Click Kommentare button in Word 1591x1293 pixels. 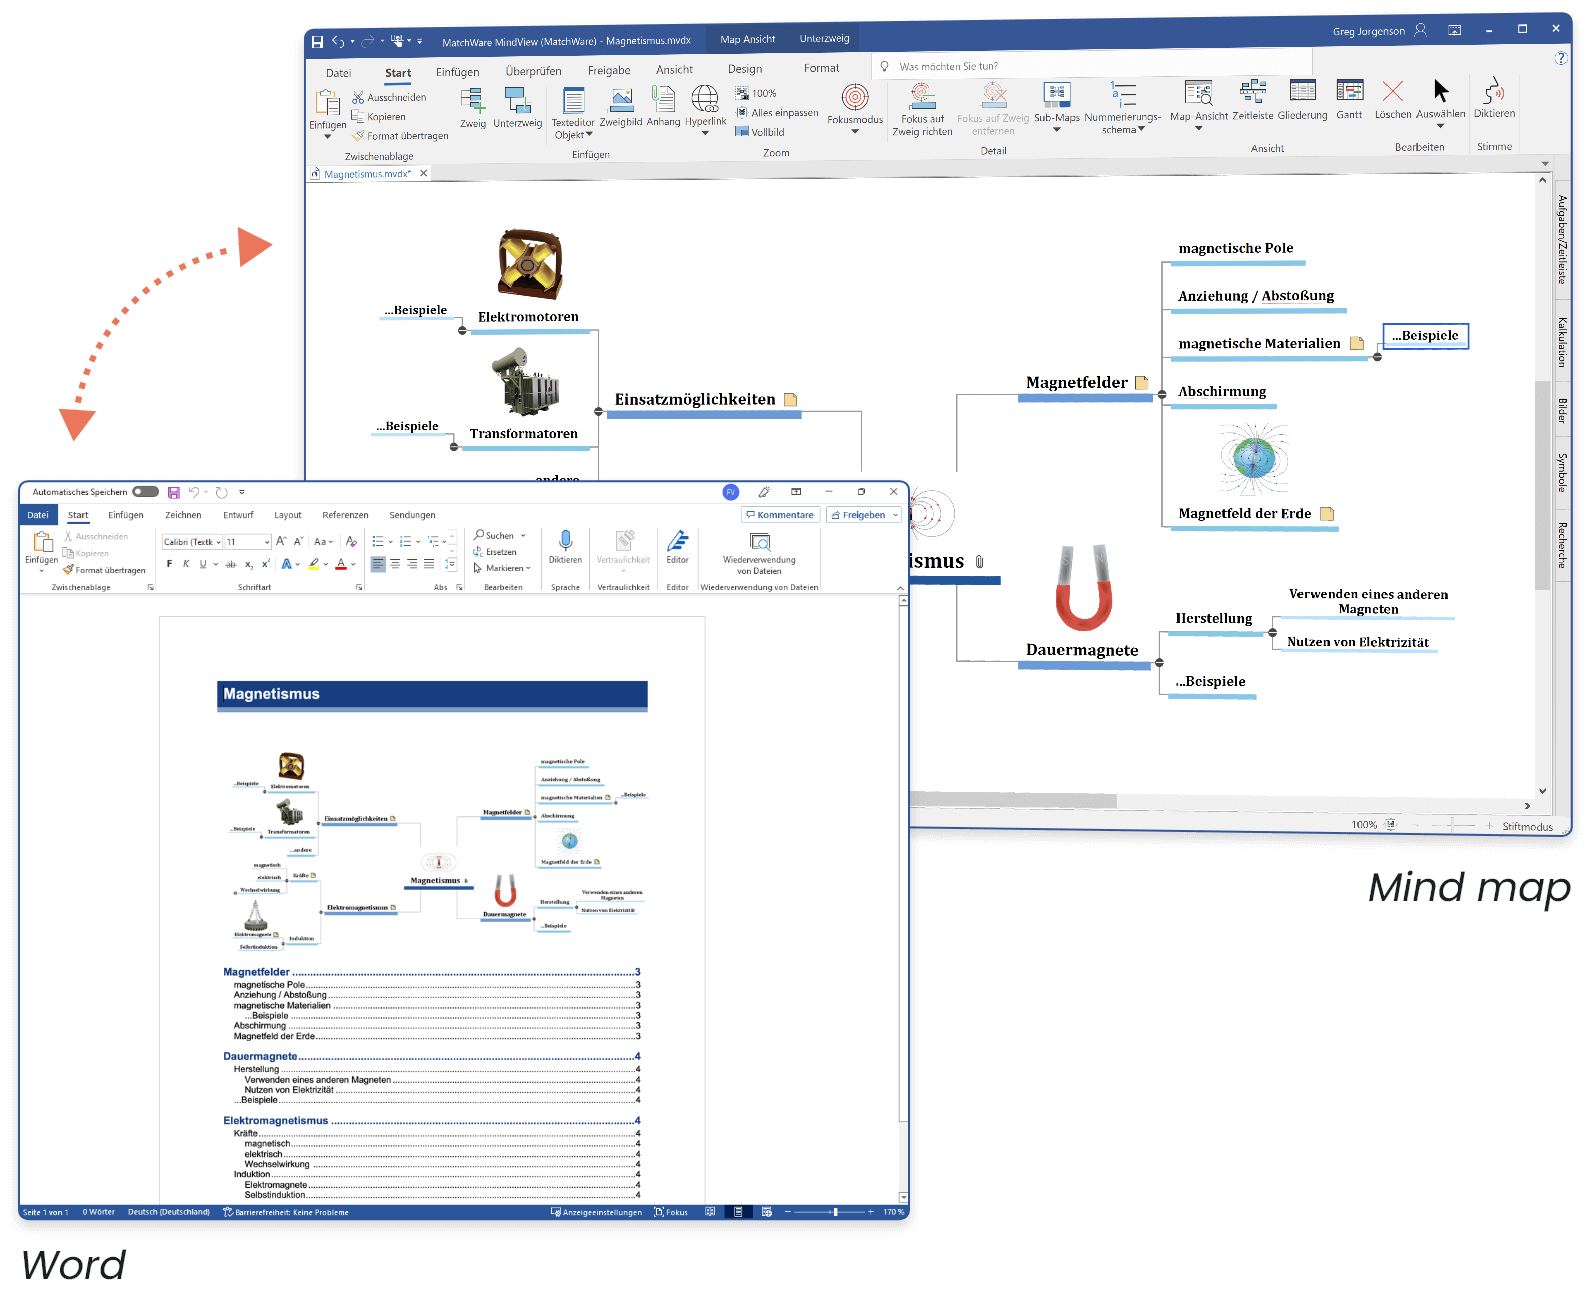point(780,515)
